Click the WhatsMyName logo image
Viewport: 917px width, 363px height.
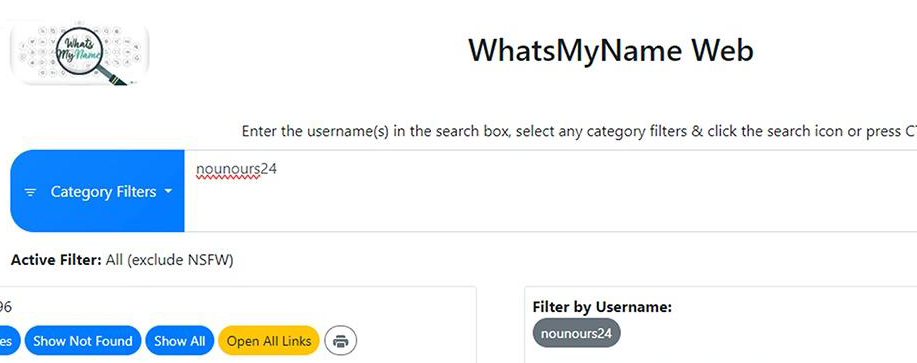click(x=80, y=53)
